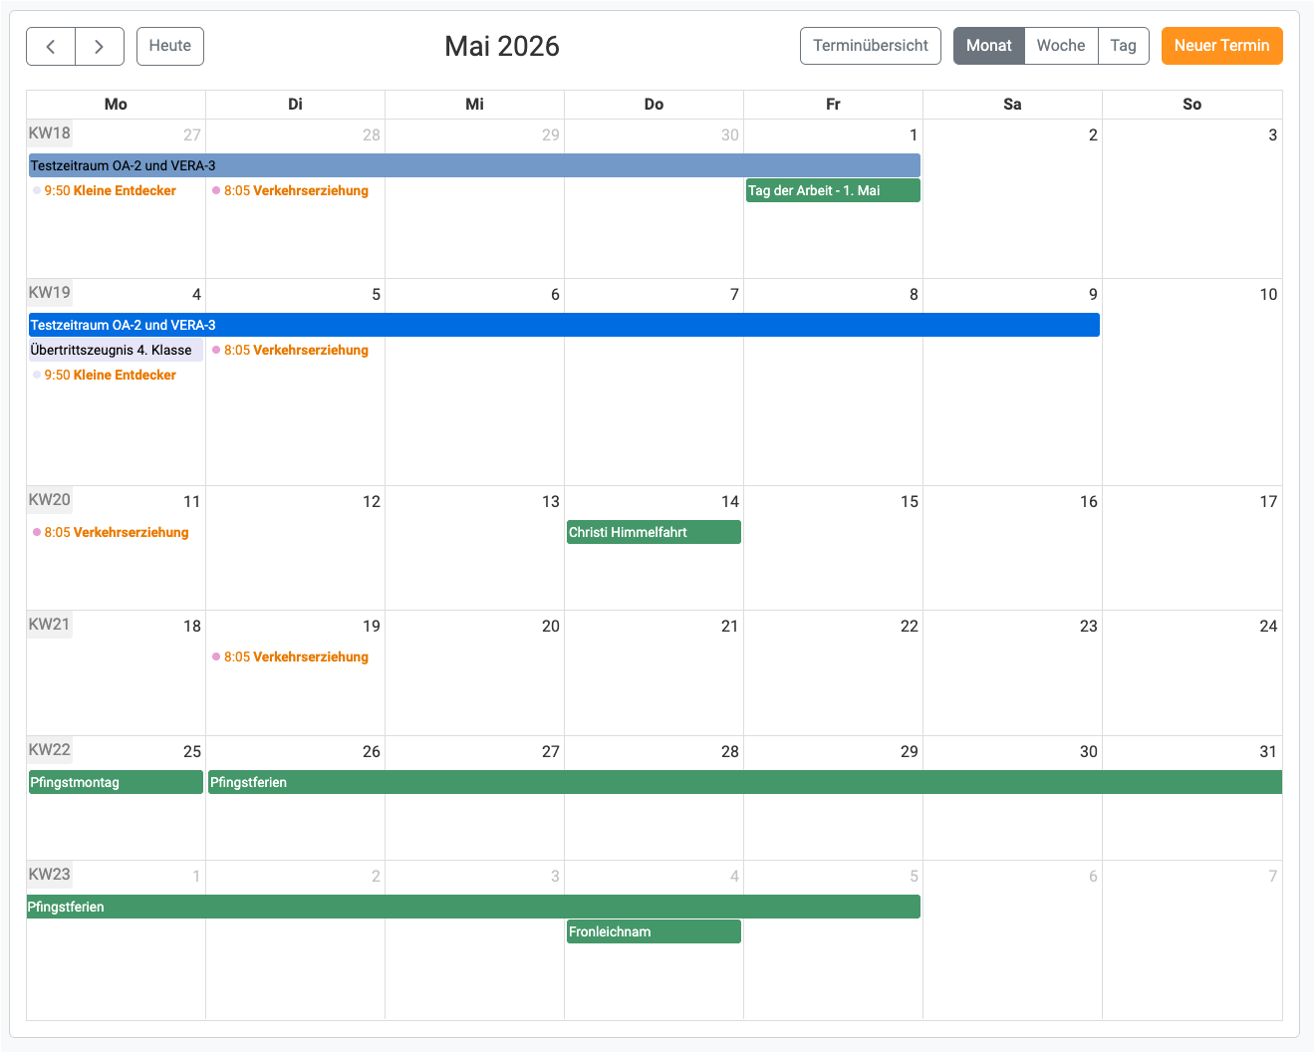
Task: Switch to Woche view
Action: [x=1060, y=46]
